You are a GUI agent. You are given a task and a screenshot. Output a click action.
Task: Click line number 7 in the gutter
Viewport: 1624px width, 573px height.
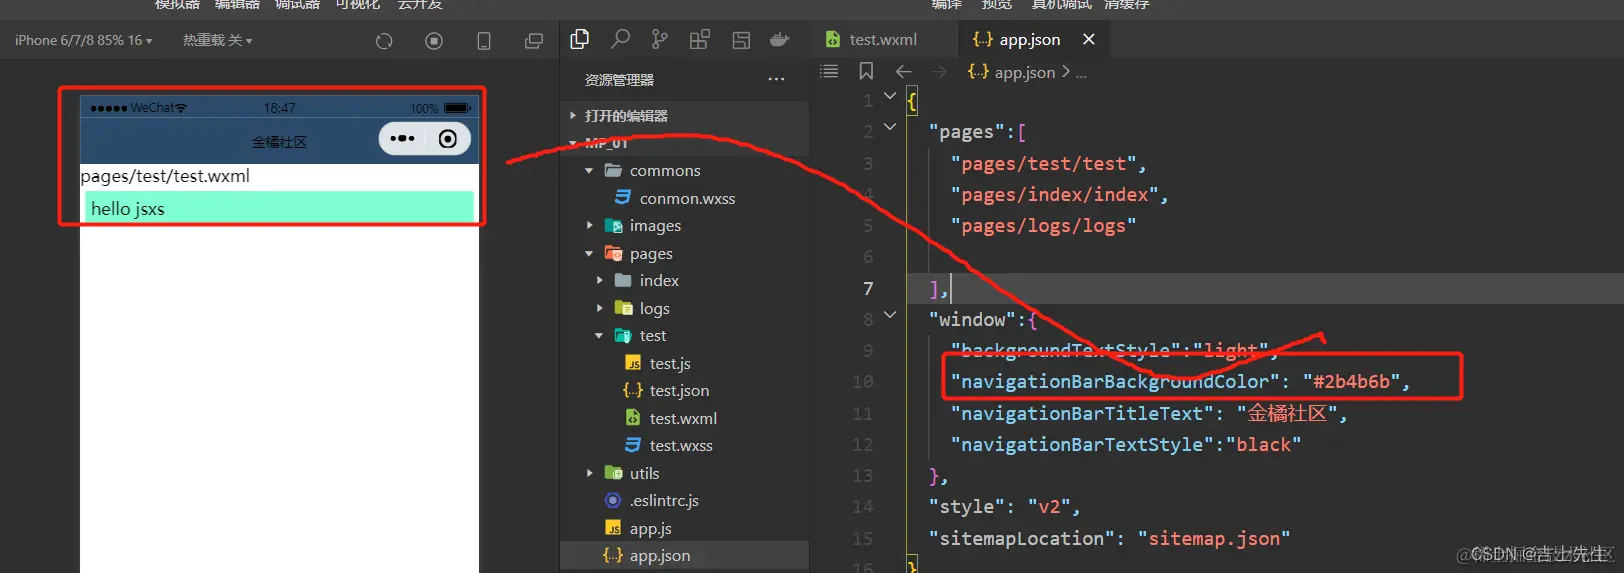coord(868,289)
